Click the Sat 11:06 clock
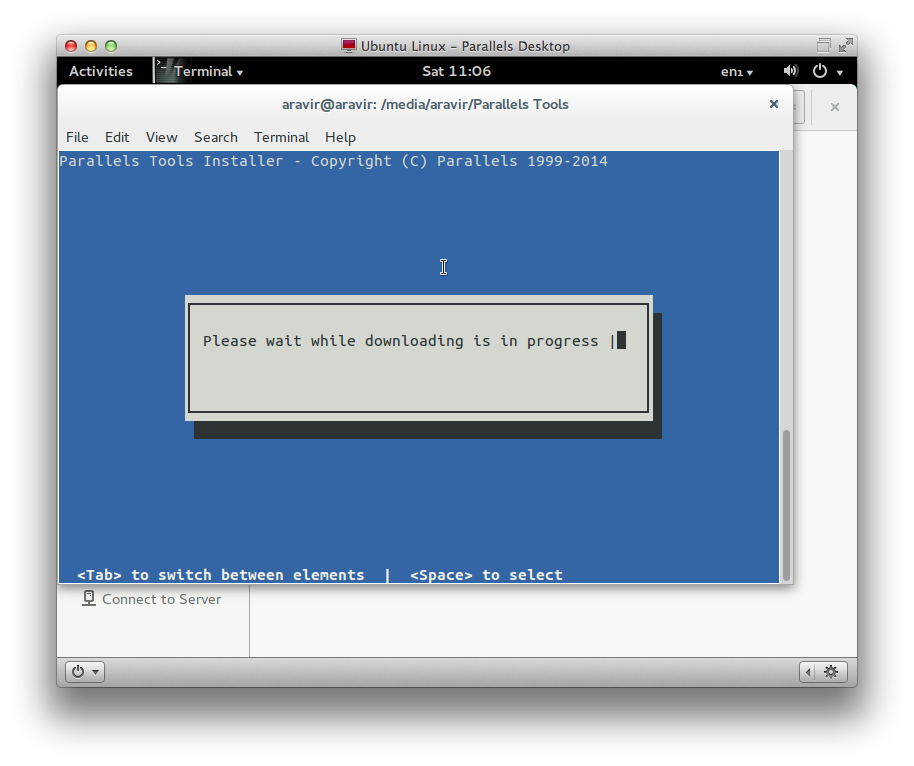914x766 pixels. pos(456,71)
